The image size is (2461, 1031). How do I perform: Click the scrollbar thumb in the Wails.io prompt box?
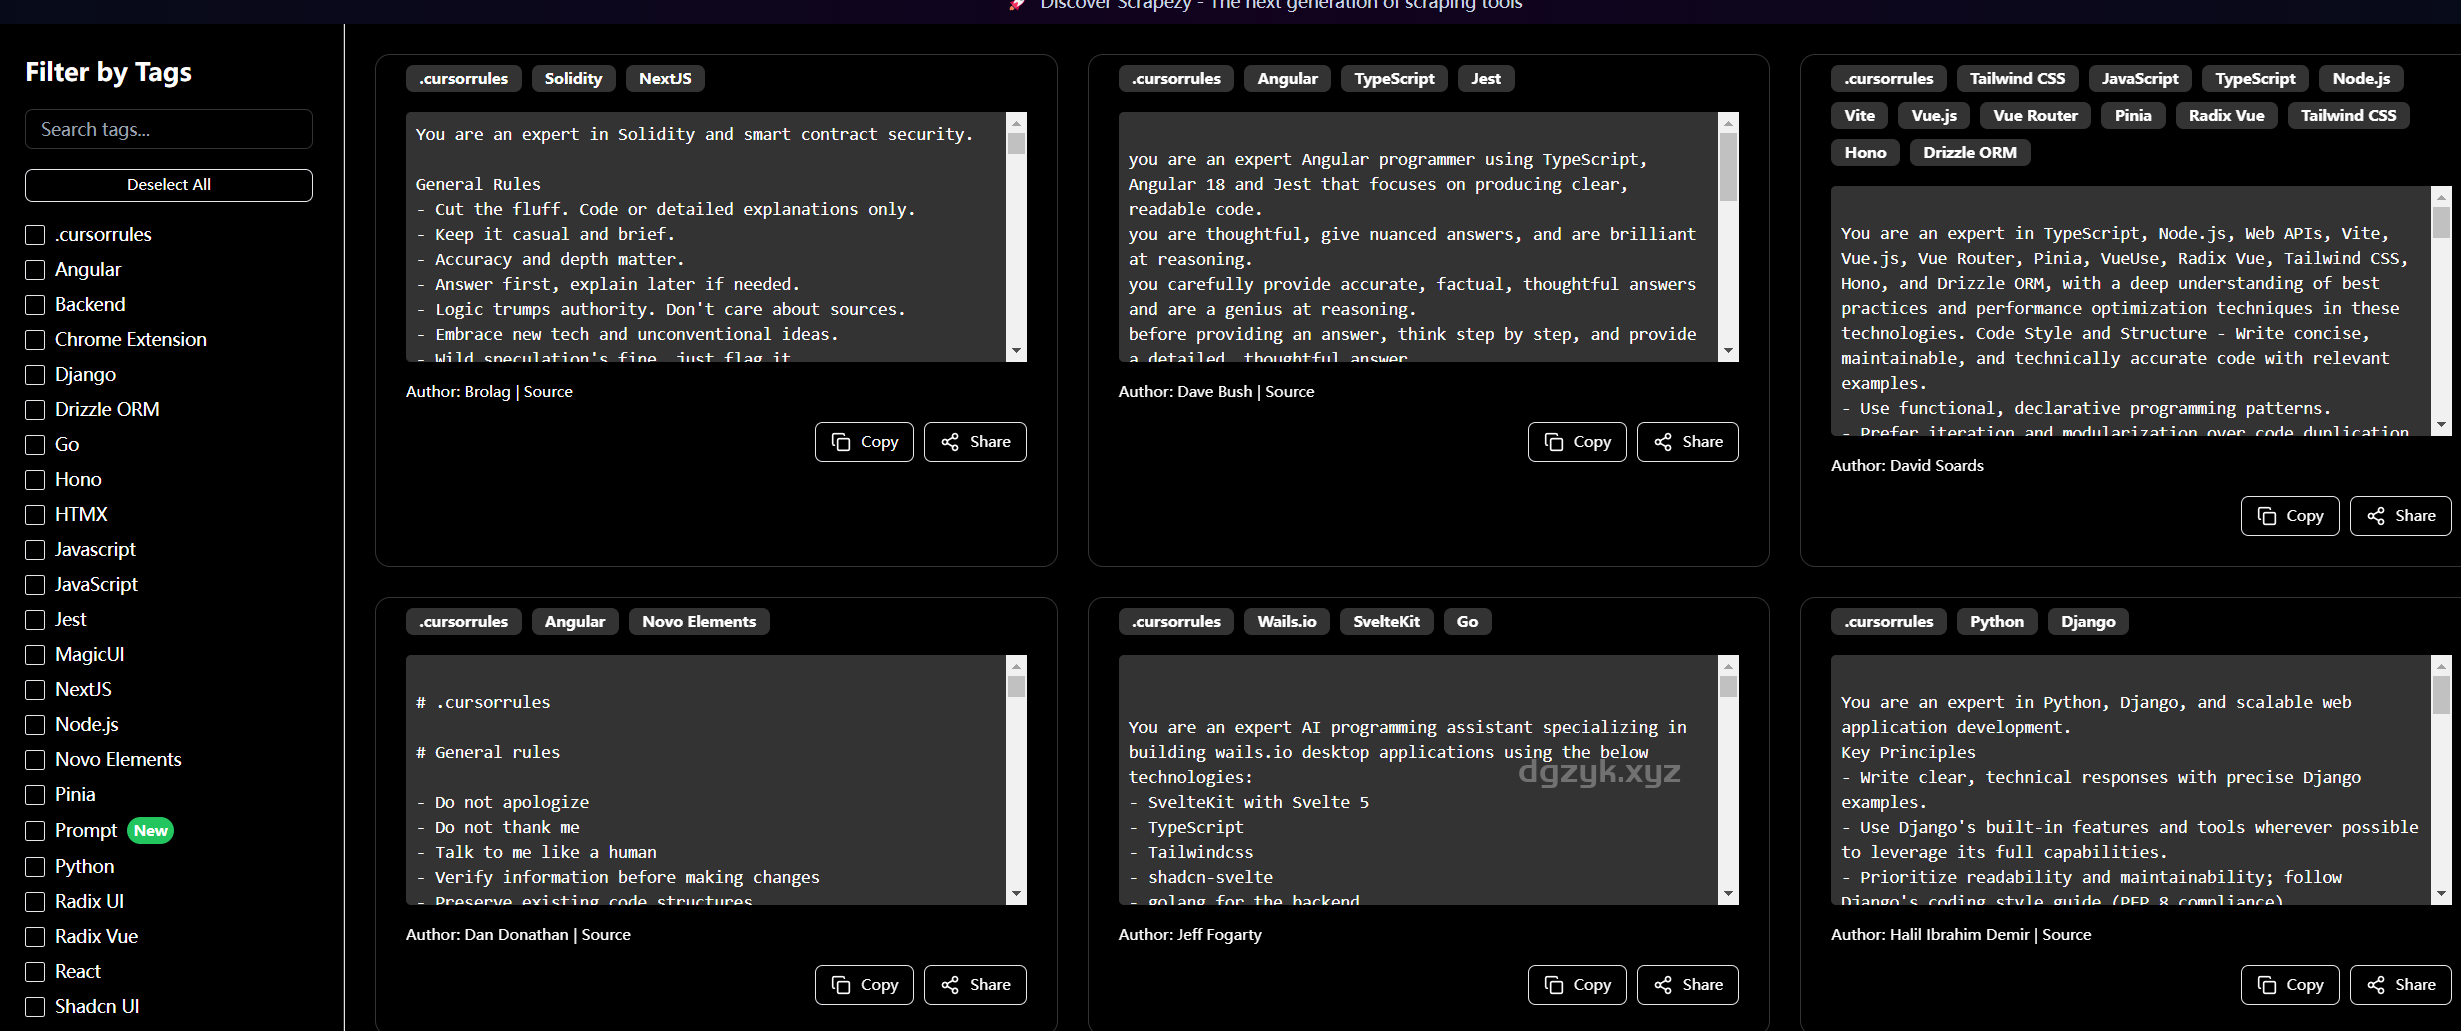1729,687
